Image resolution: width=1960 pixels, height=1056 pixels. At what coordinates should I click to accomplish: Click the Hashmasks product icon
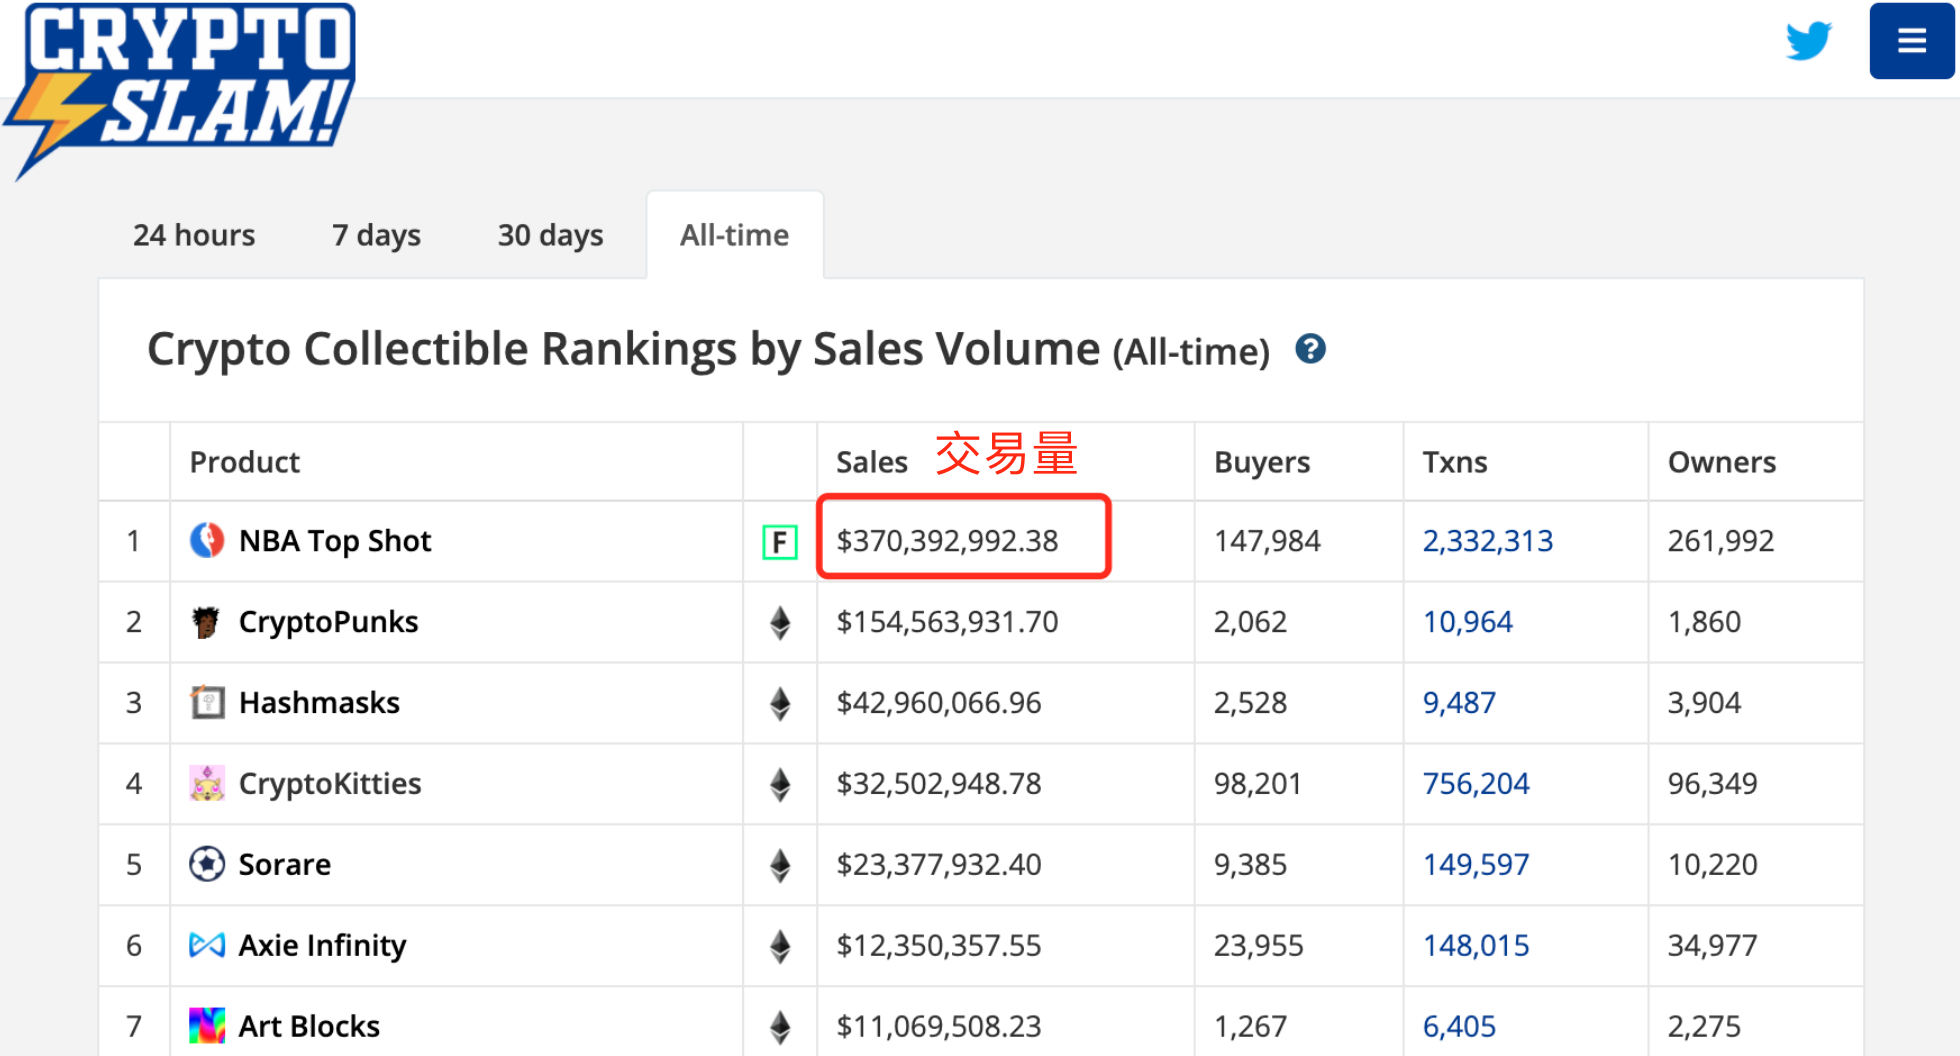(x=207, y=703)
